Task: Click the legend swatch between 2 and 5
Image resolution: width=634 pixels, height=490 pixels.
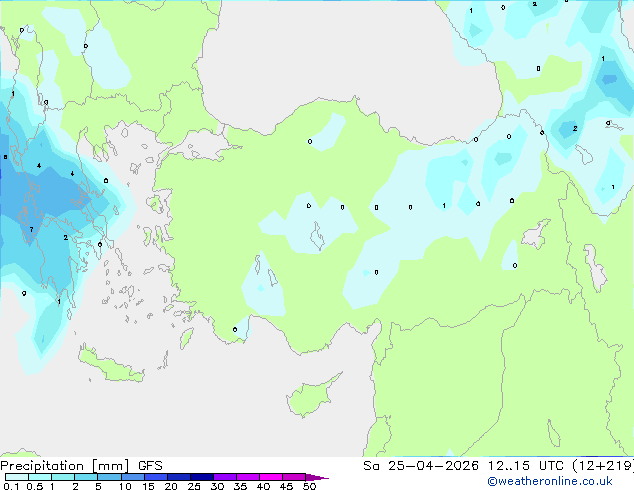Action: pos(86,477)
